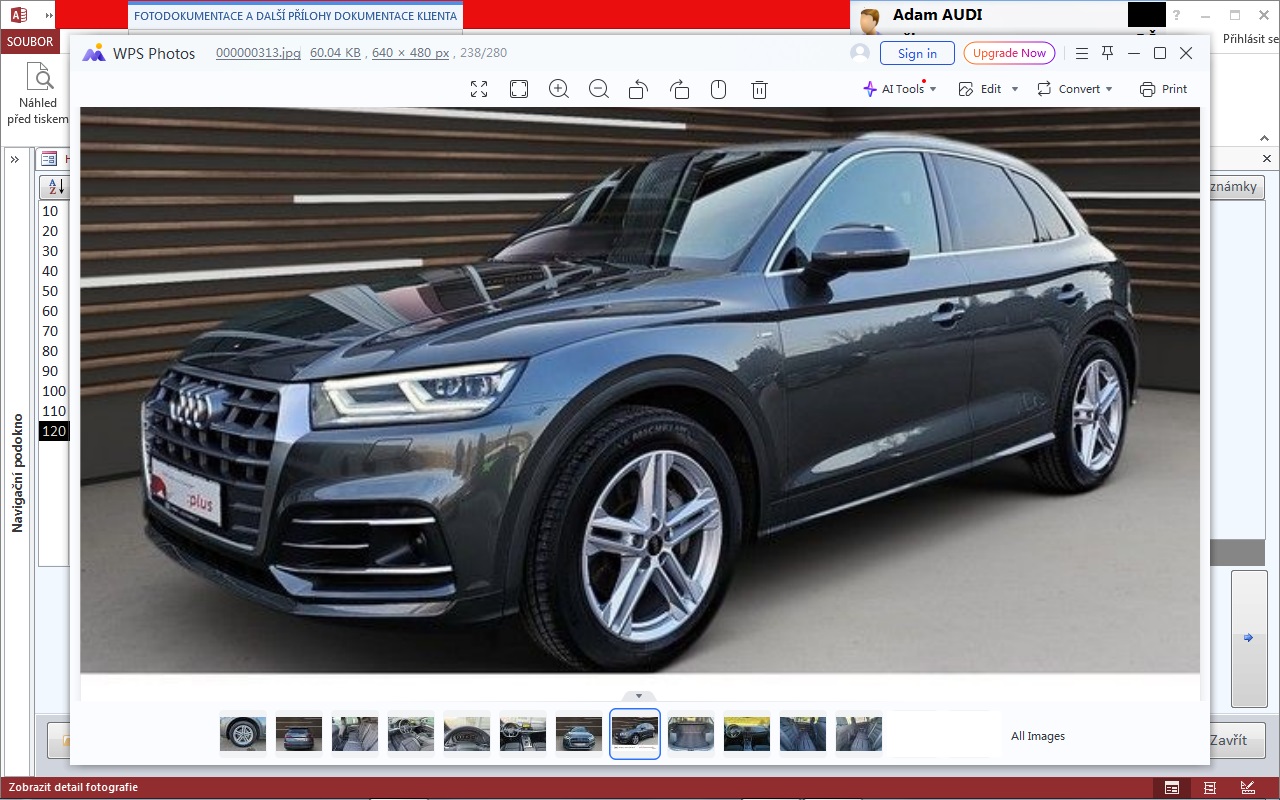This screenshot has width=1280, height=800.
Task: Select the wheel close-up thumbnail
Action: click(243, 734)
